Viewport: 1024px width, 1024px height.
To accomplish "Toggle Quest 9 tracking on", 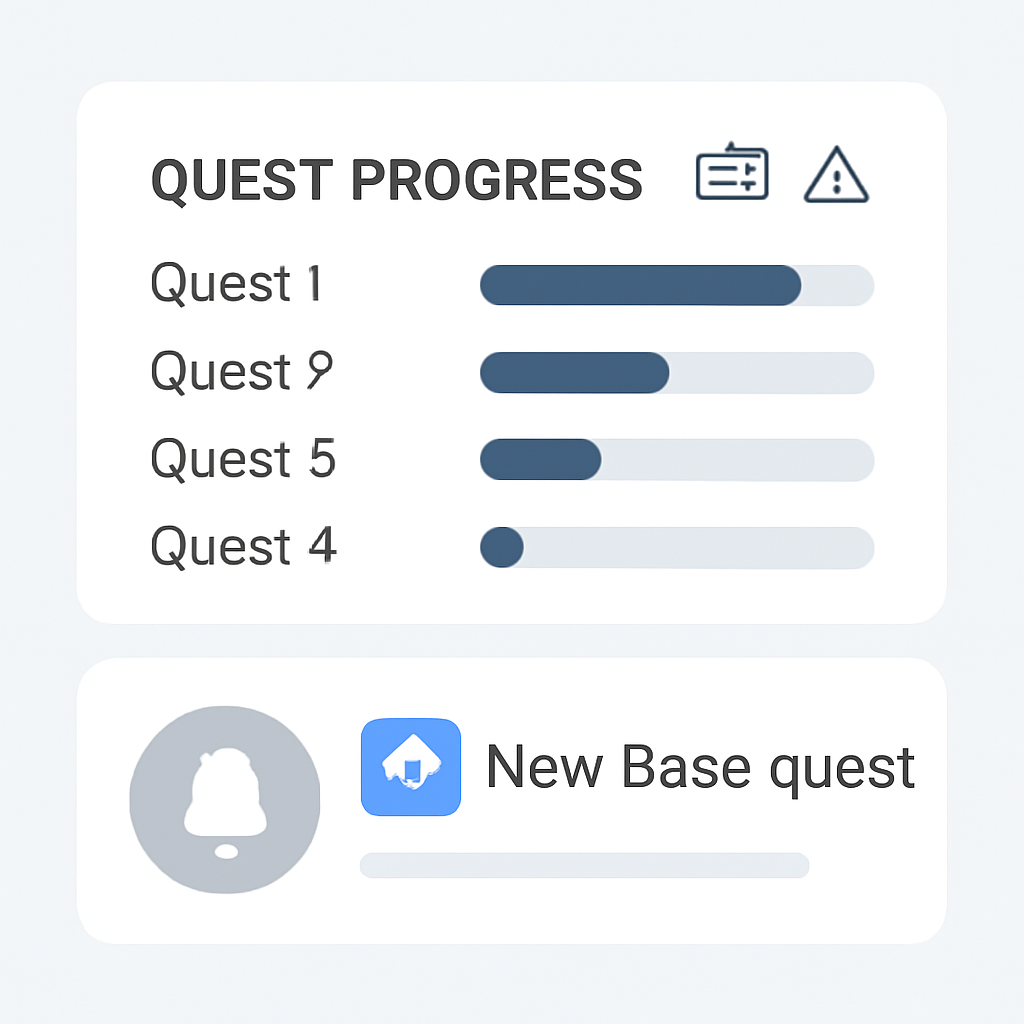I will pyautogui.click(x=677, y=373).
